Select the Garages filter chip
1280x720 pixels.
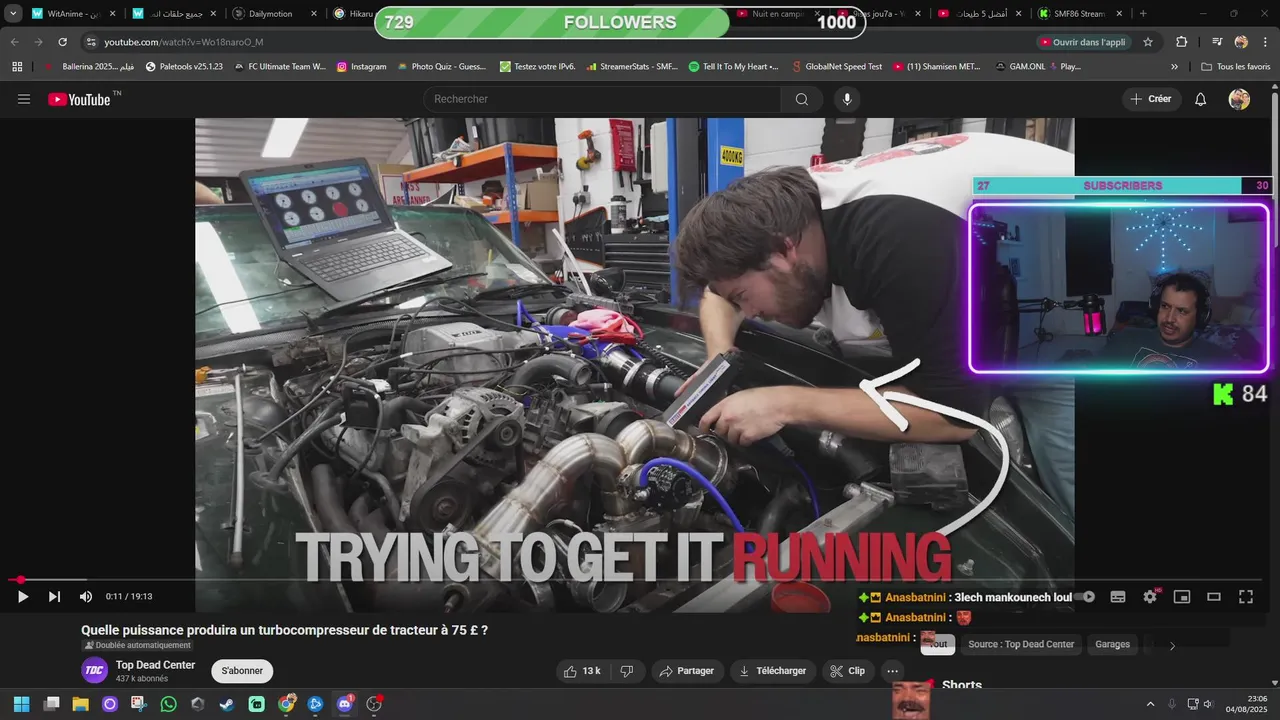(x=1112, y=645)
